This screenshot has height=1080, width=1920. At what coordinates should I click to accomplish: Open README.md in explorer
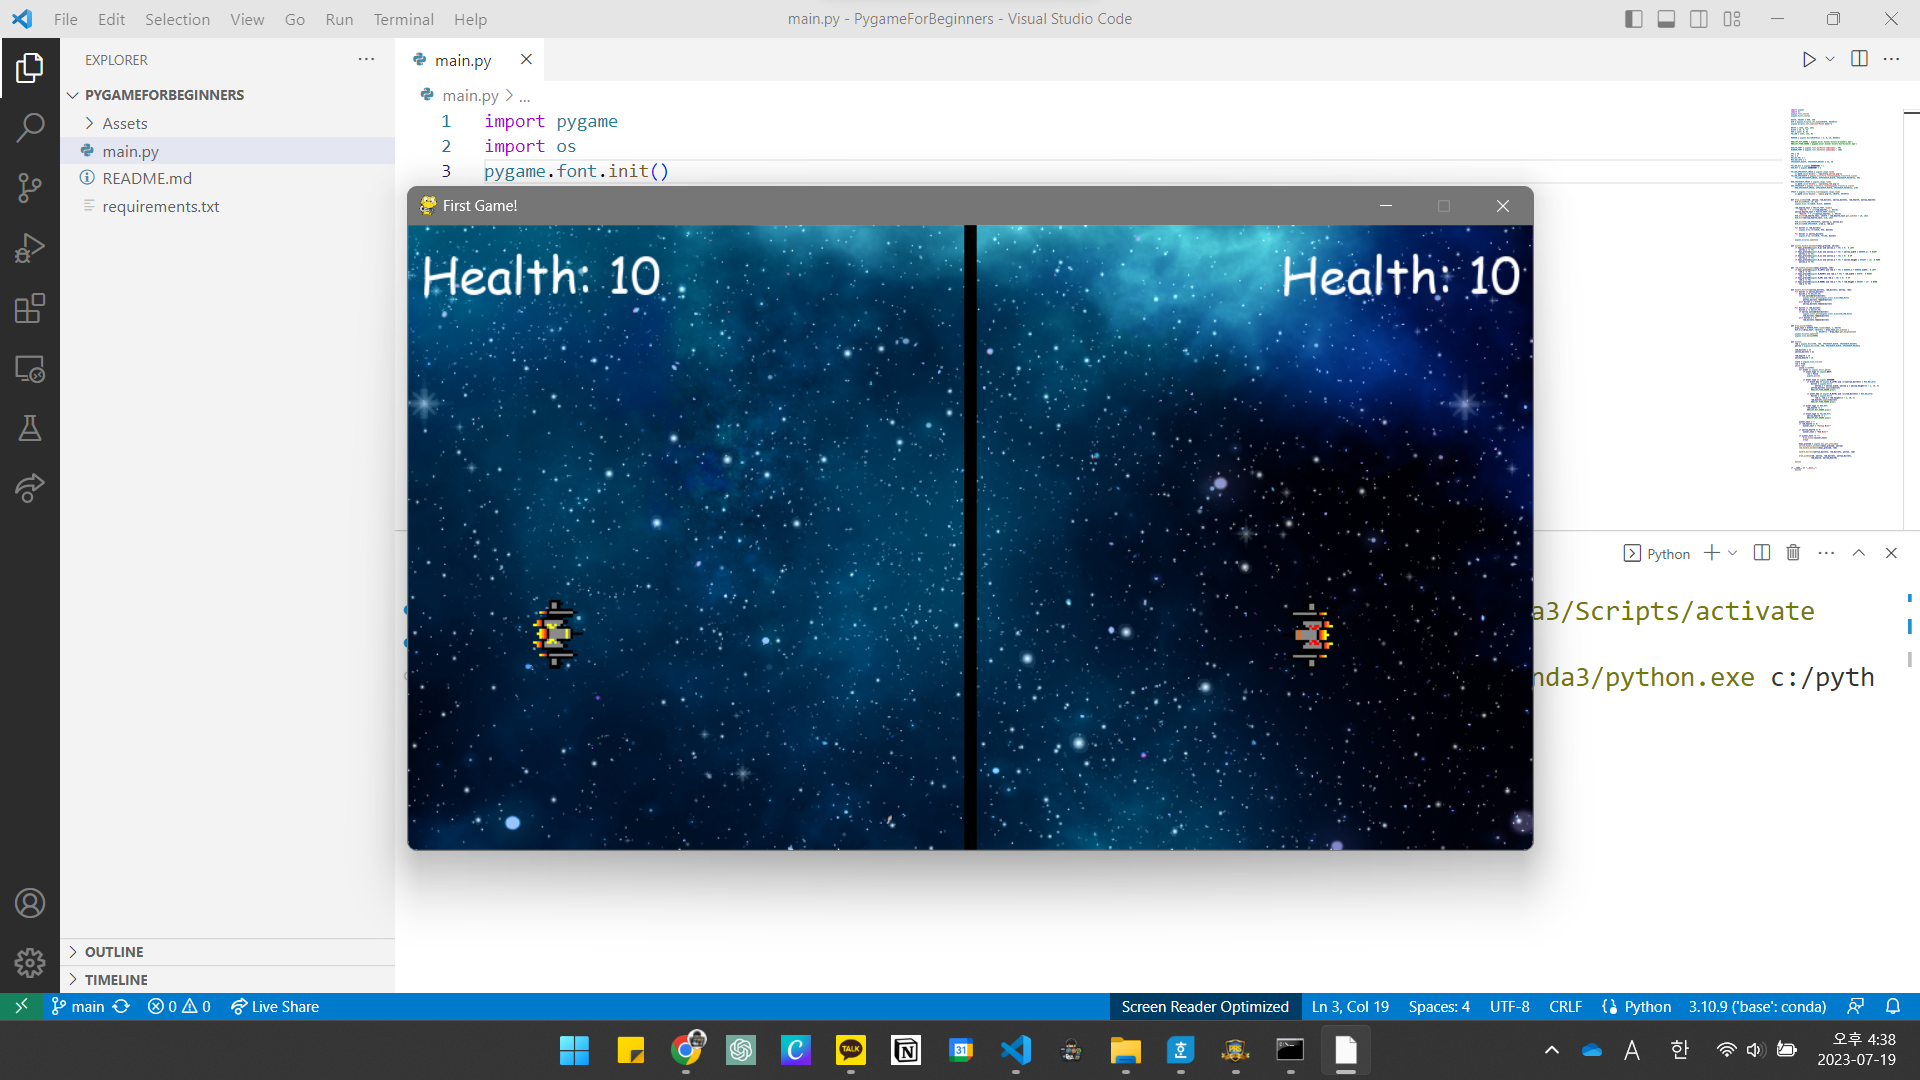[147, 178]
